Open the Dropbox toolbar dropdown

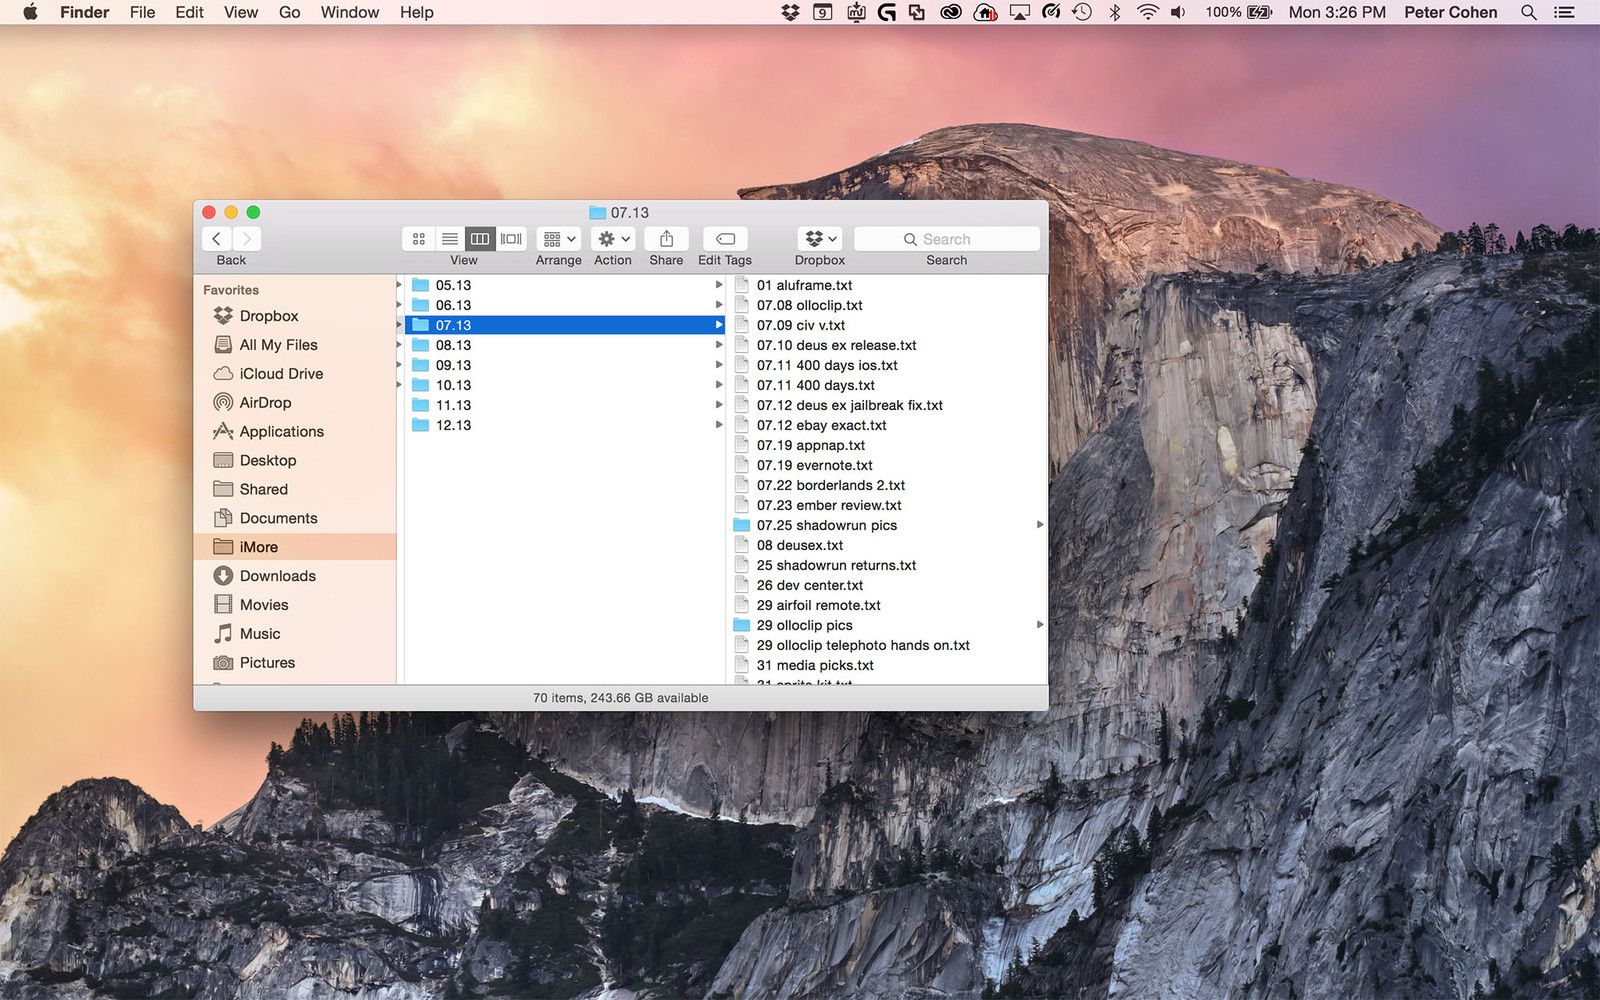click(820, 239)
